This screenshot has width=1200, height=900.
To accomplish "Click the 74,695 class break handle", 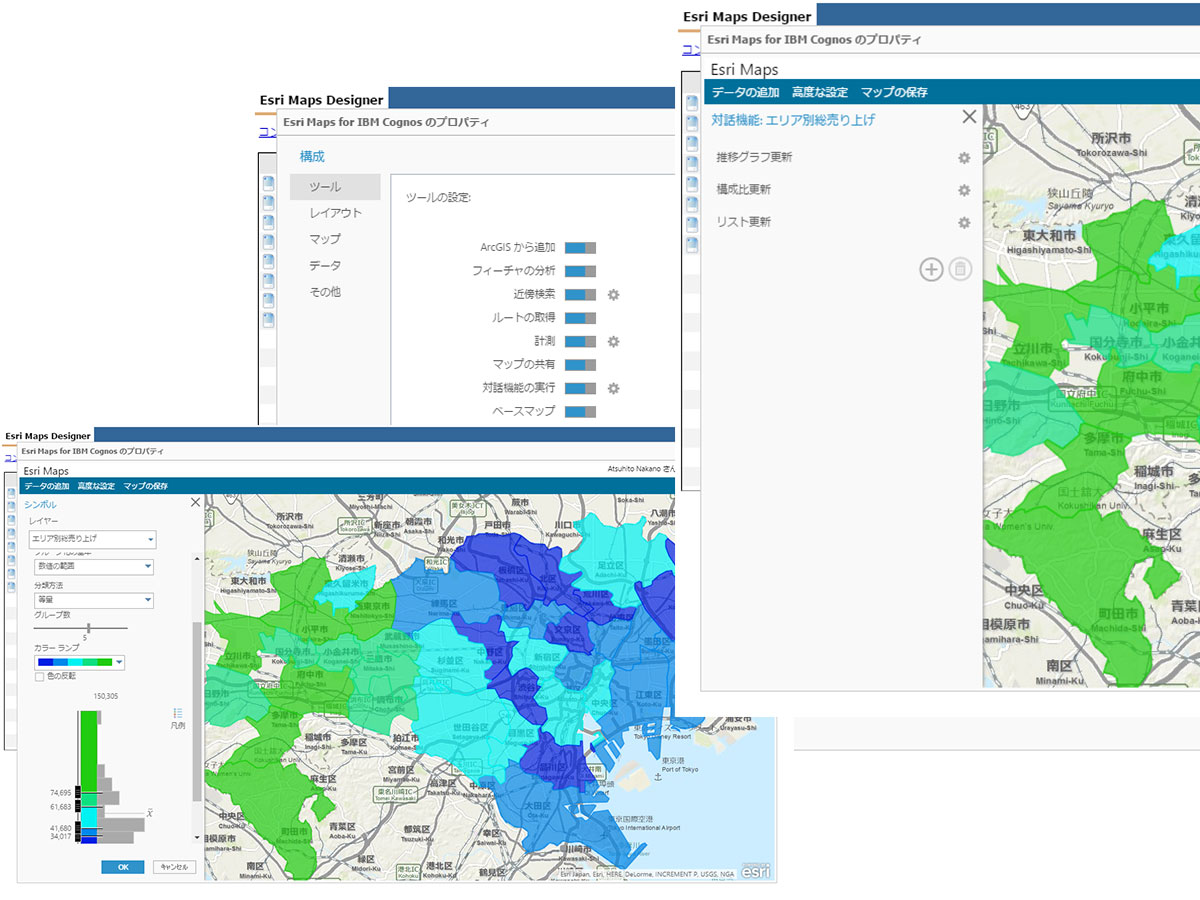I will click(78, 792).
